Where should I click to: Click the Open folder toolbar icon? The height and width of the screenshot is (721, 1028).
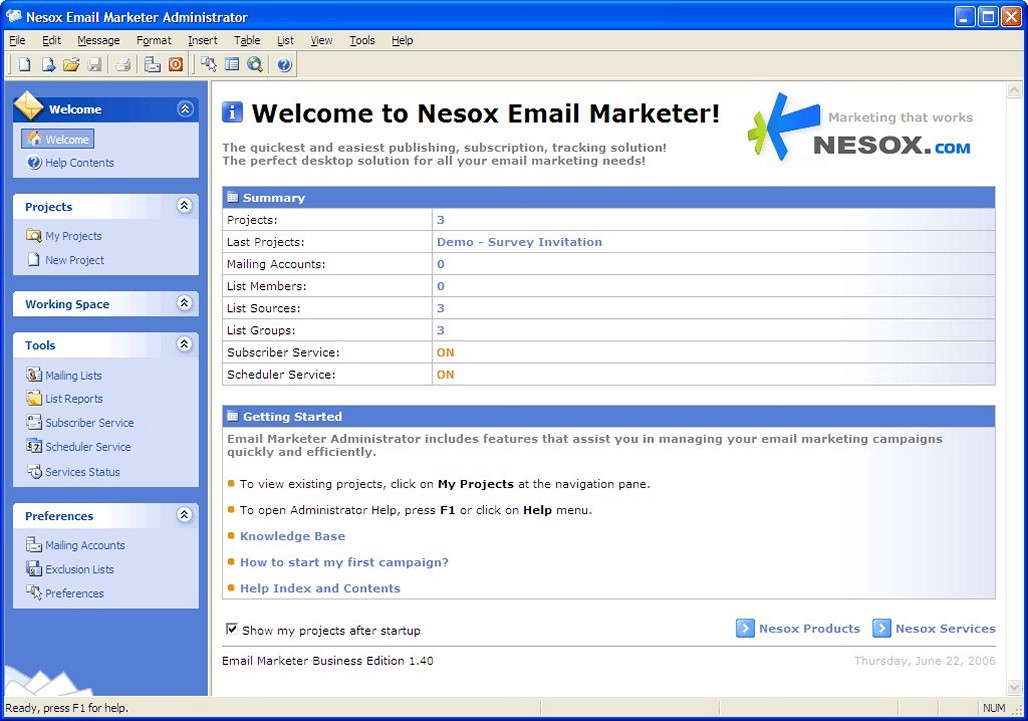(x=71, y=64)
